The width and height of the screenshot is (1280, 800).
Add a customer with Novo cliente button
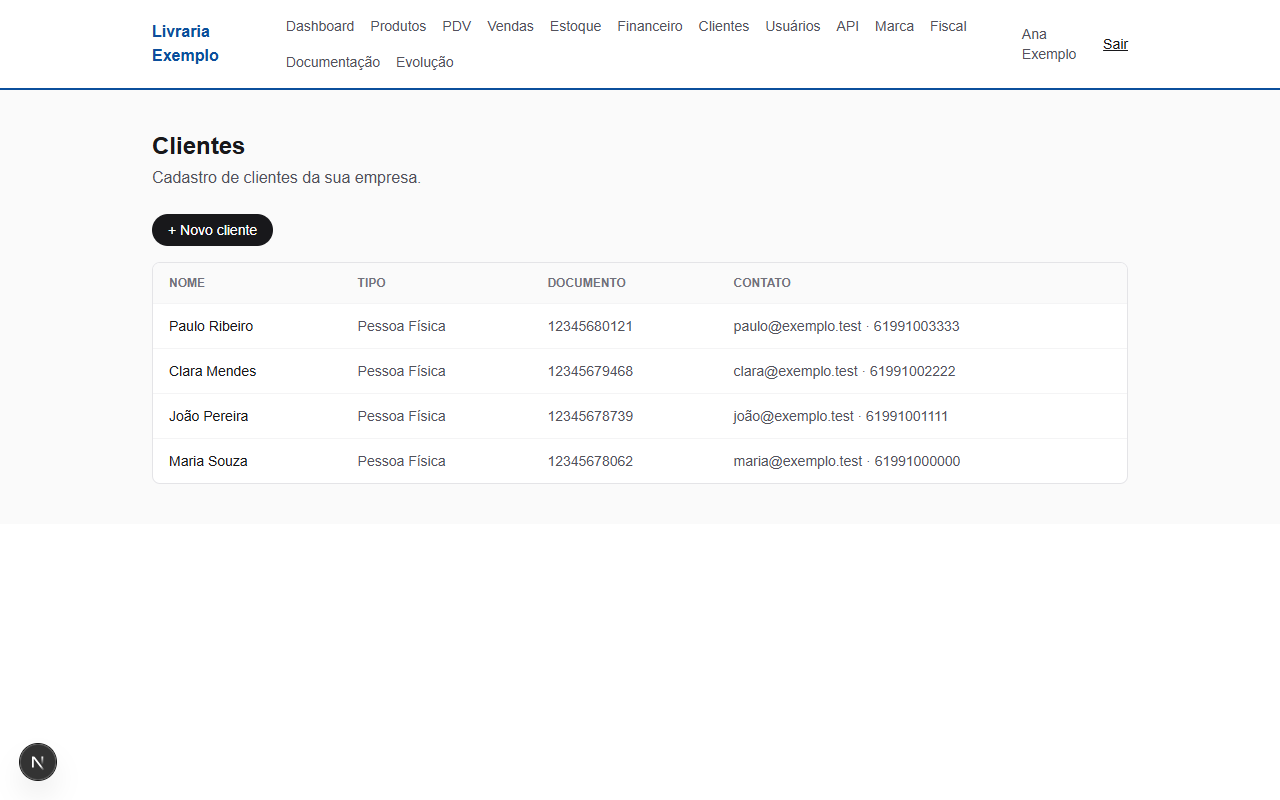[x=212, y=230]
